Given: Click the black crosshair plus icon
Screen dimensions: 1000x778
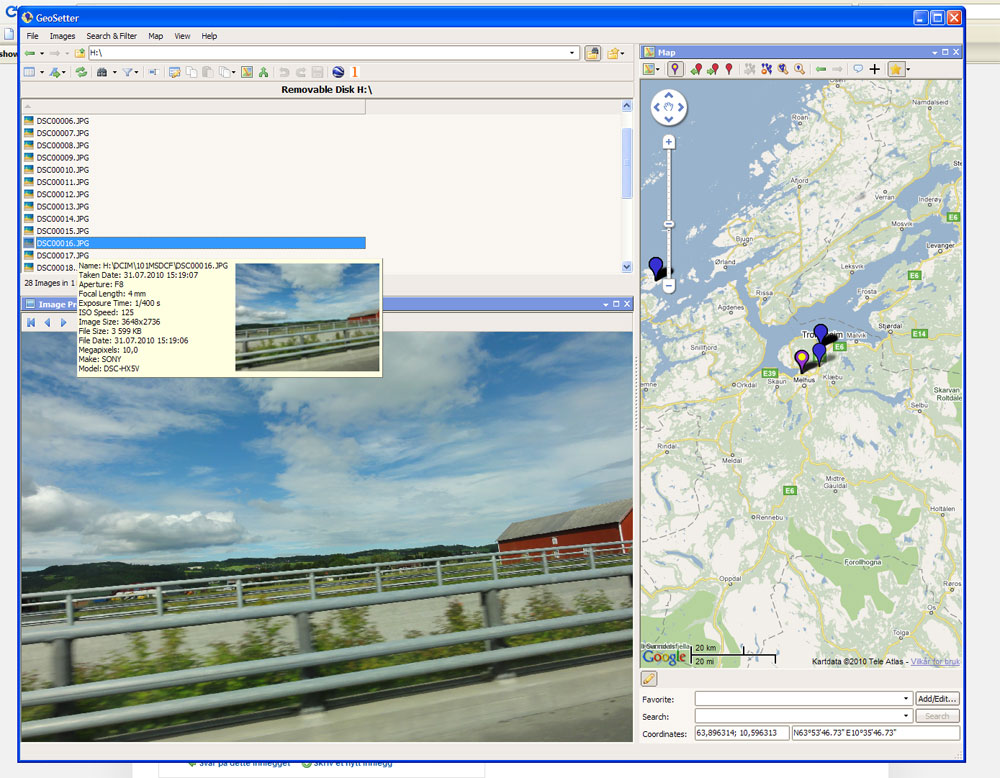Looking at the screenshot, I should pos(874,69).
